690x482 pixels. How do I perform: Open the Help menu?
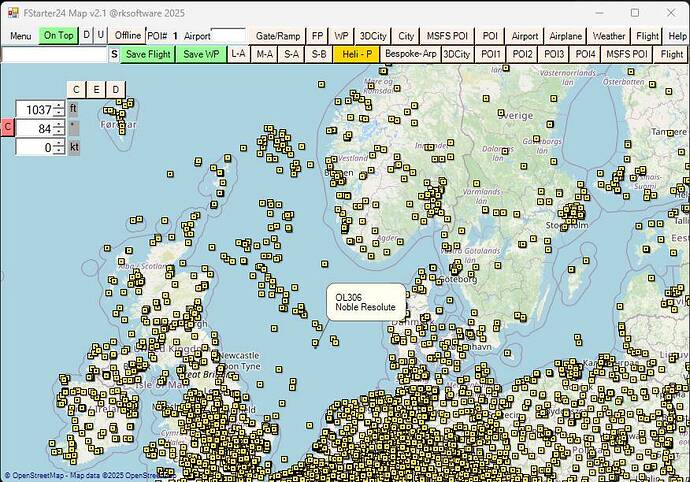[677, 35]
